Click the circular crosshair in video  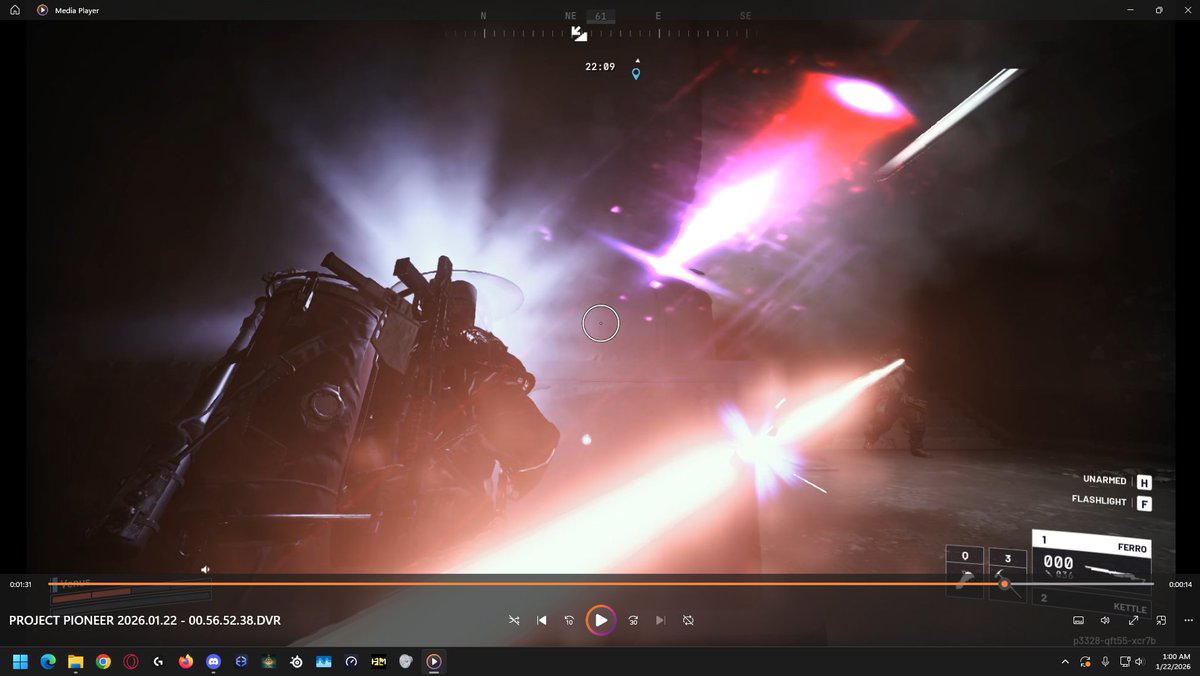601,323
